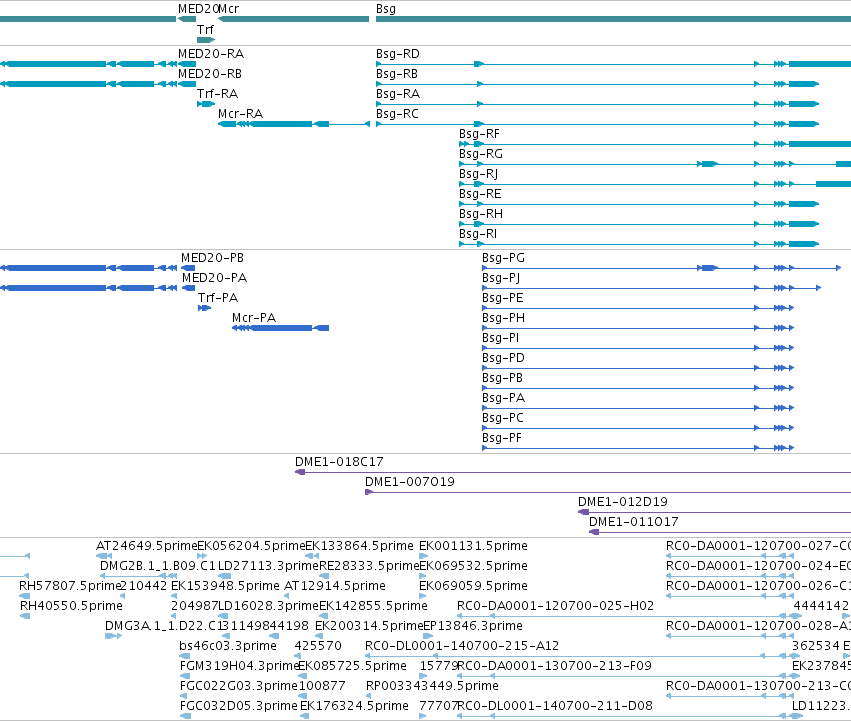851x721 pixels.
Task: Click the Bsg-PJ protein label
Action: [x=501, y=278]
